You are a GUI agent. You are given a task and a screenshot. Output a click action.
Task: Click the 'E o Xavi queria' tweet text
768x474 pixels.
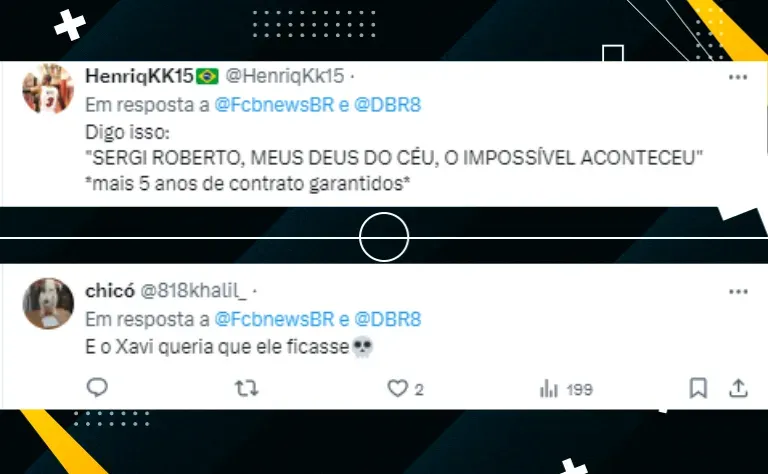[x=230, y=347]
